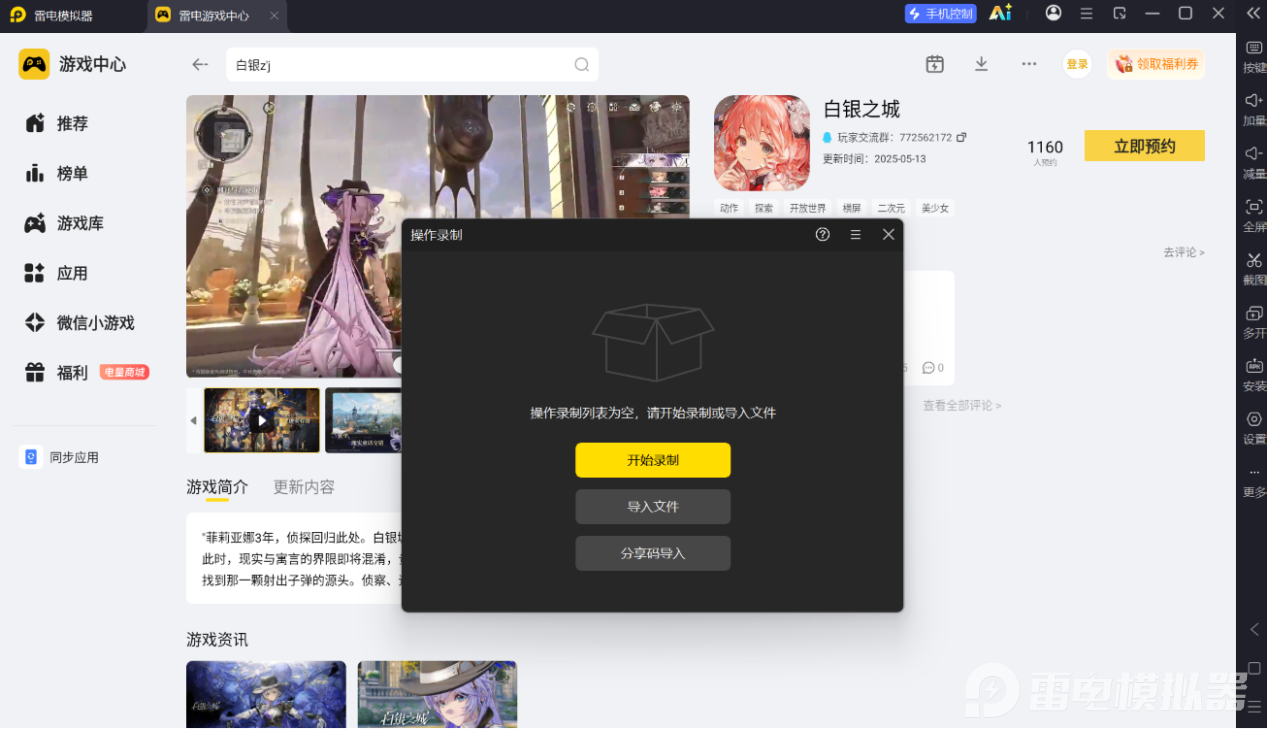Click 开始录制 in 操作录制 dialog
This screenshot has width=1267, height=729.
click(653, 460)
